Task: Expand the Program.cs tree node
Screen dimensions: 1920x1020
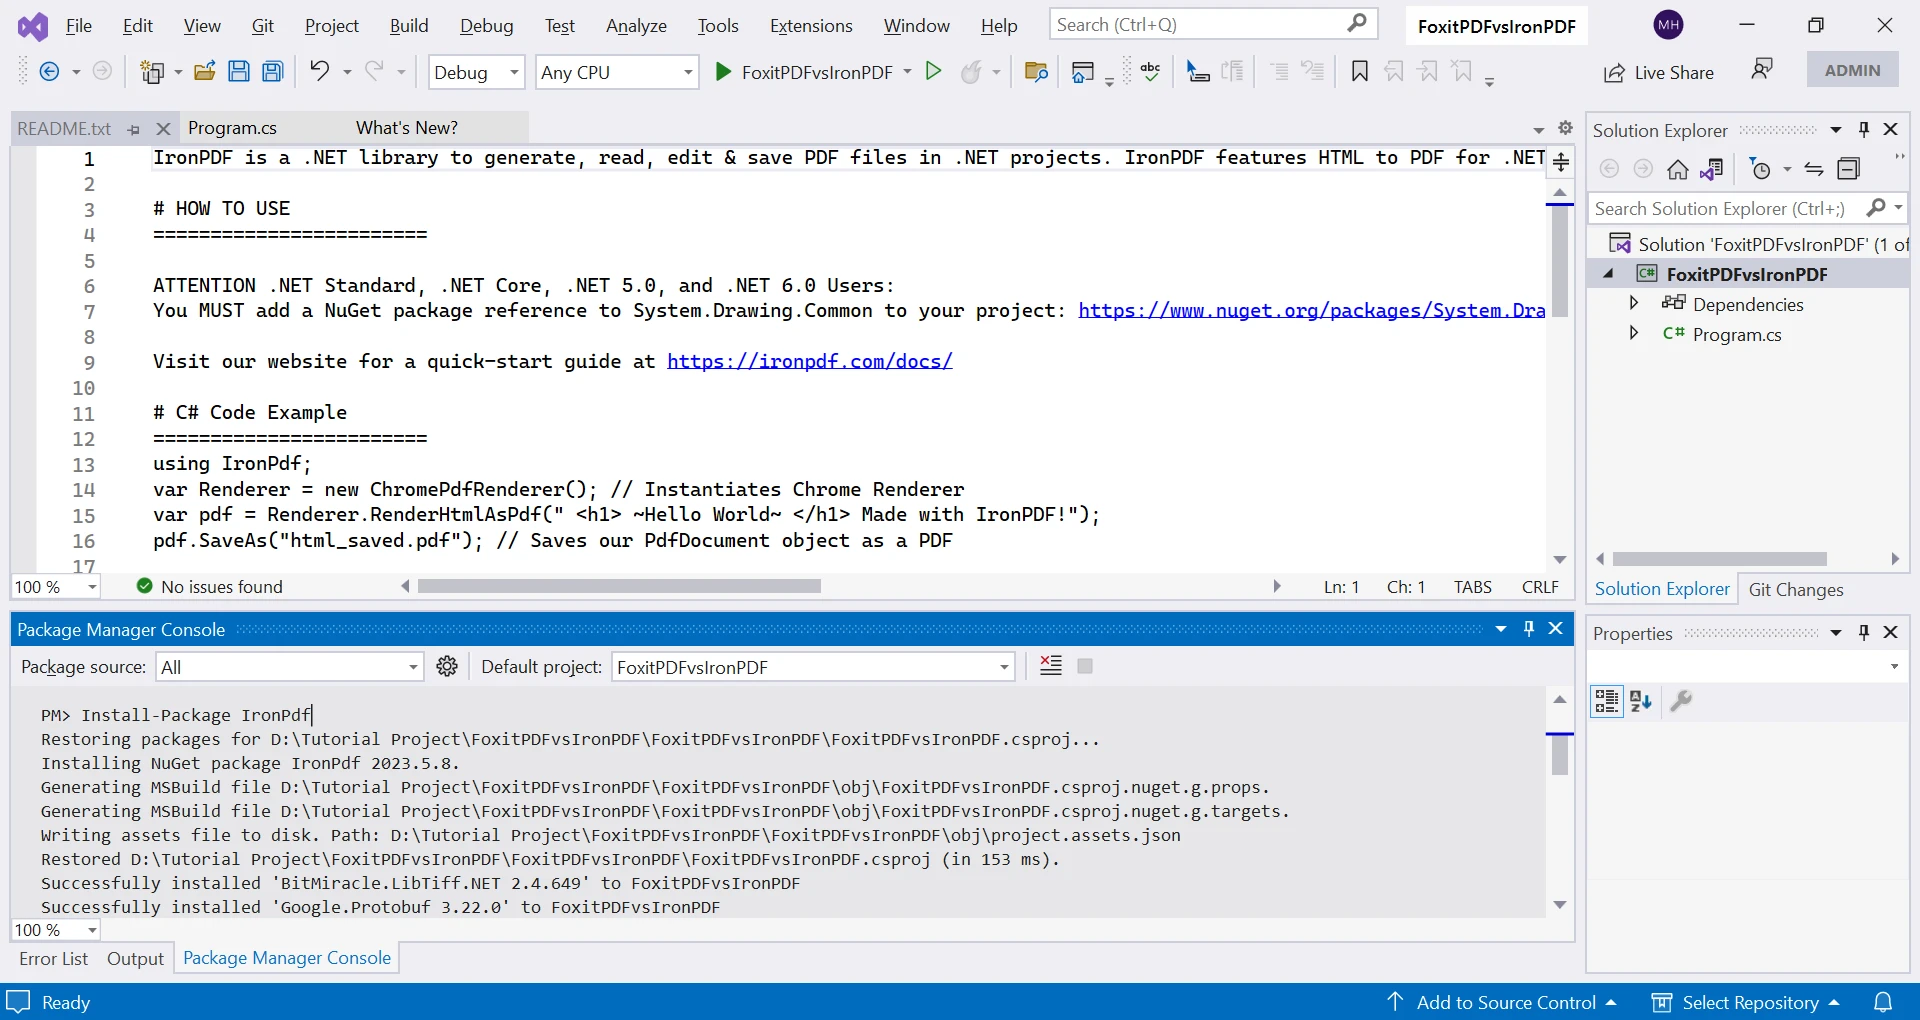Action: (1634, 332)
